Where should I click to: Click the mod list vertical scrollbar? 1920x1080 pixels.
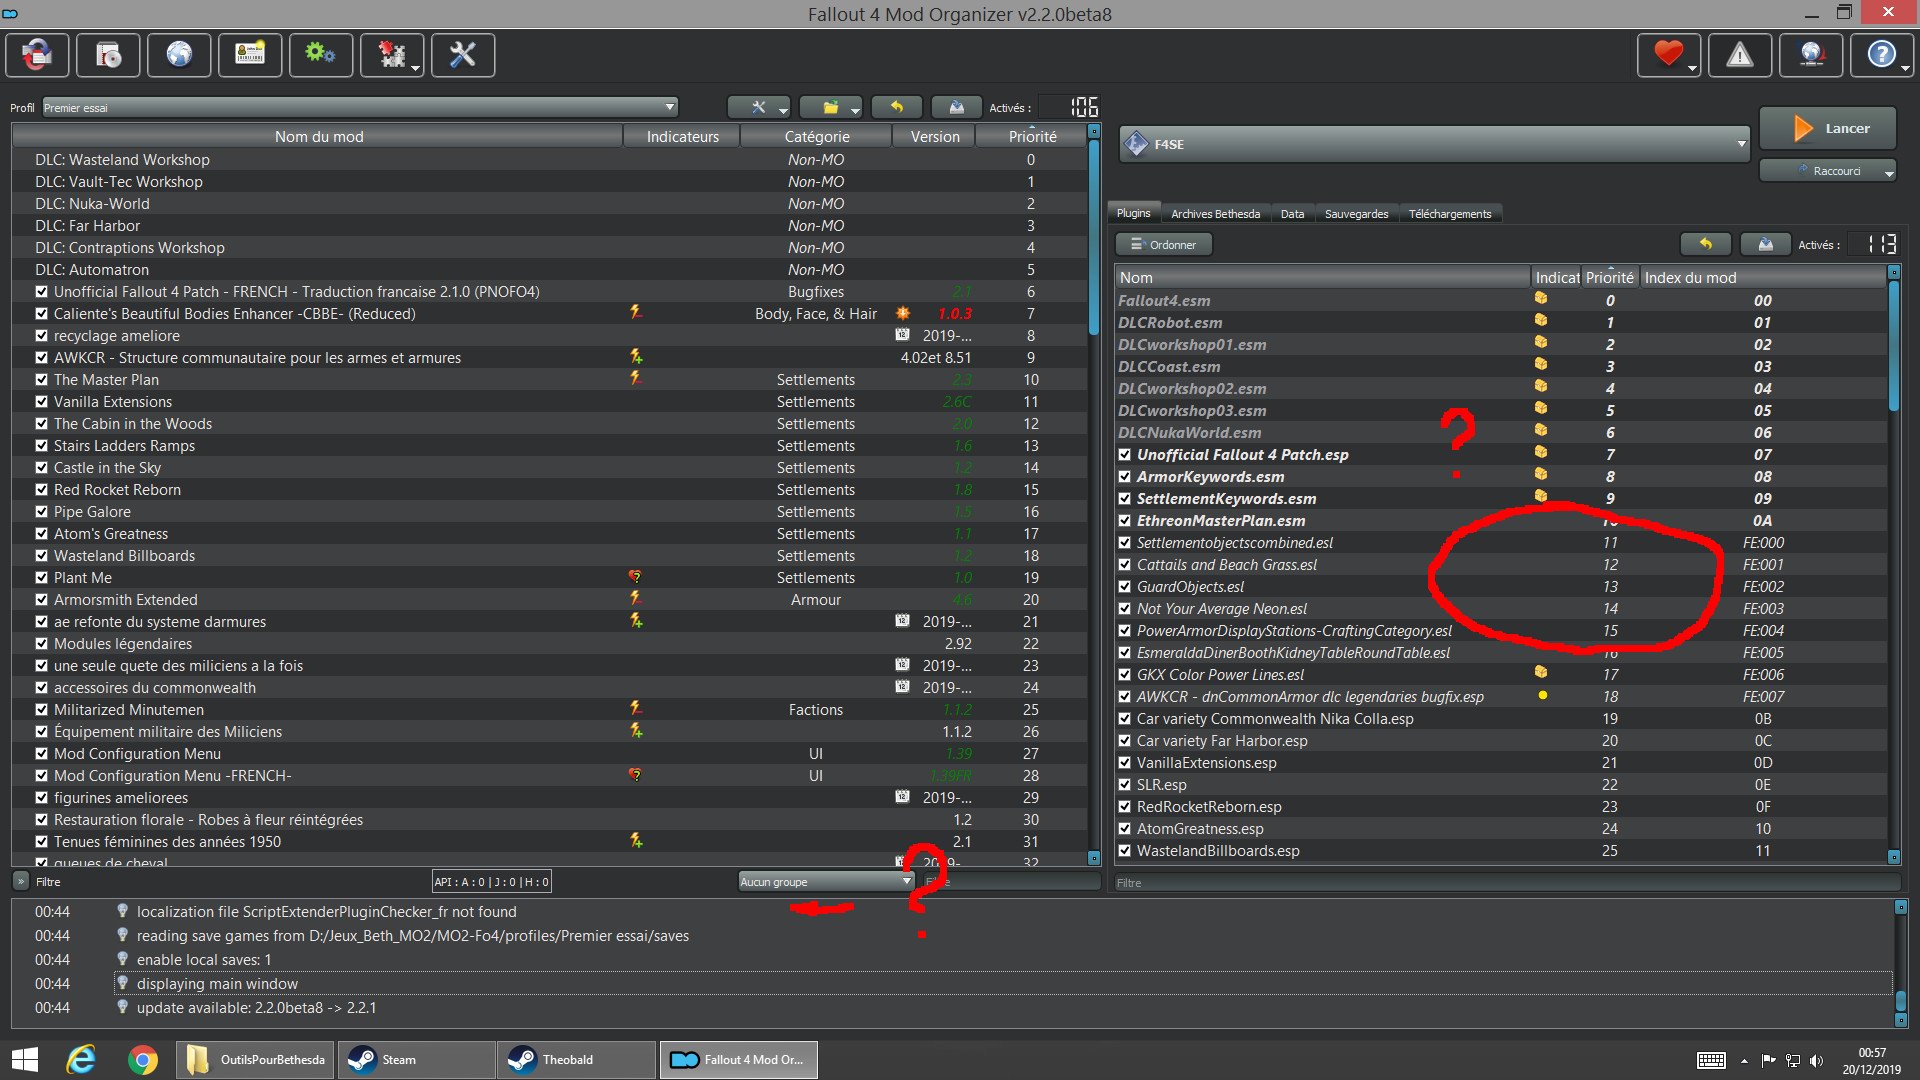pyautogui.click(x=1093, y=494)
